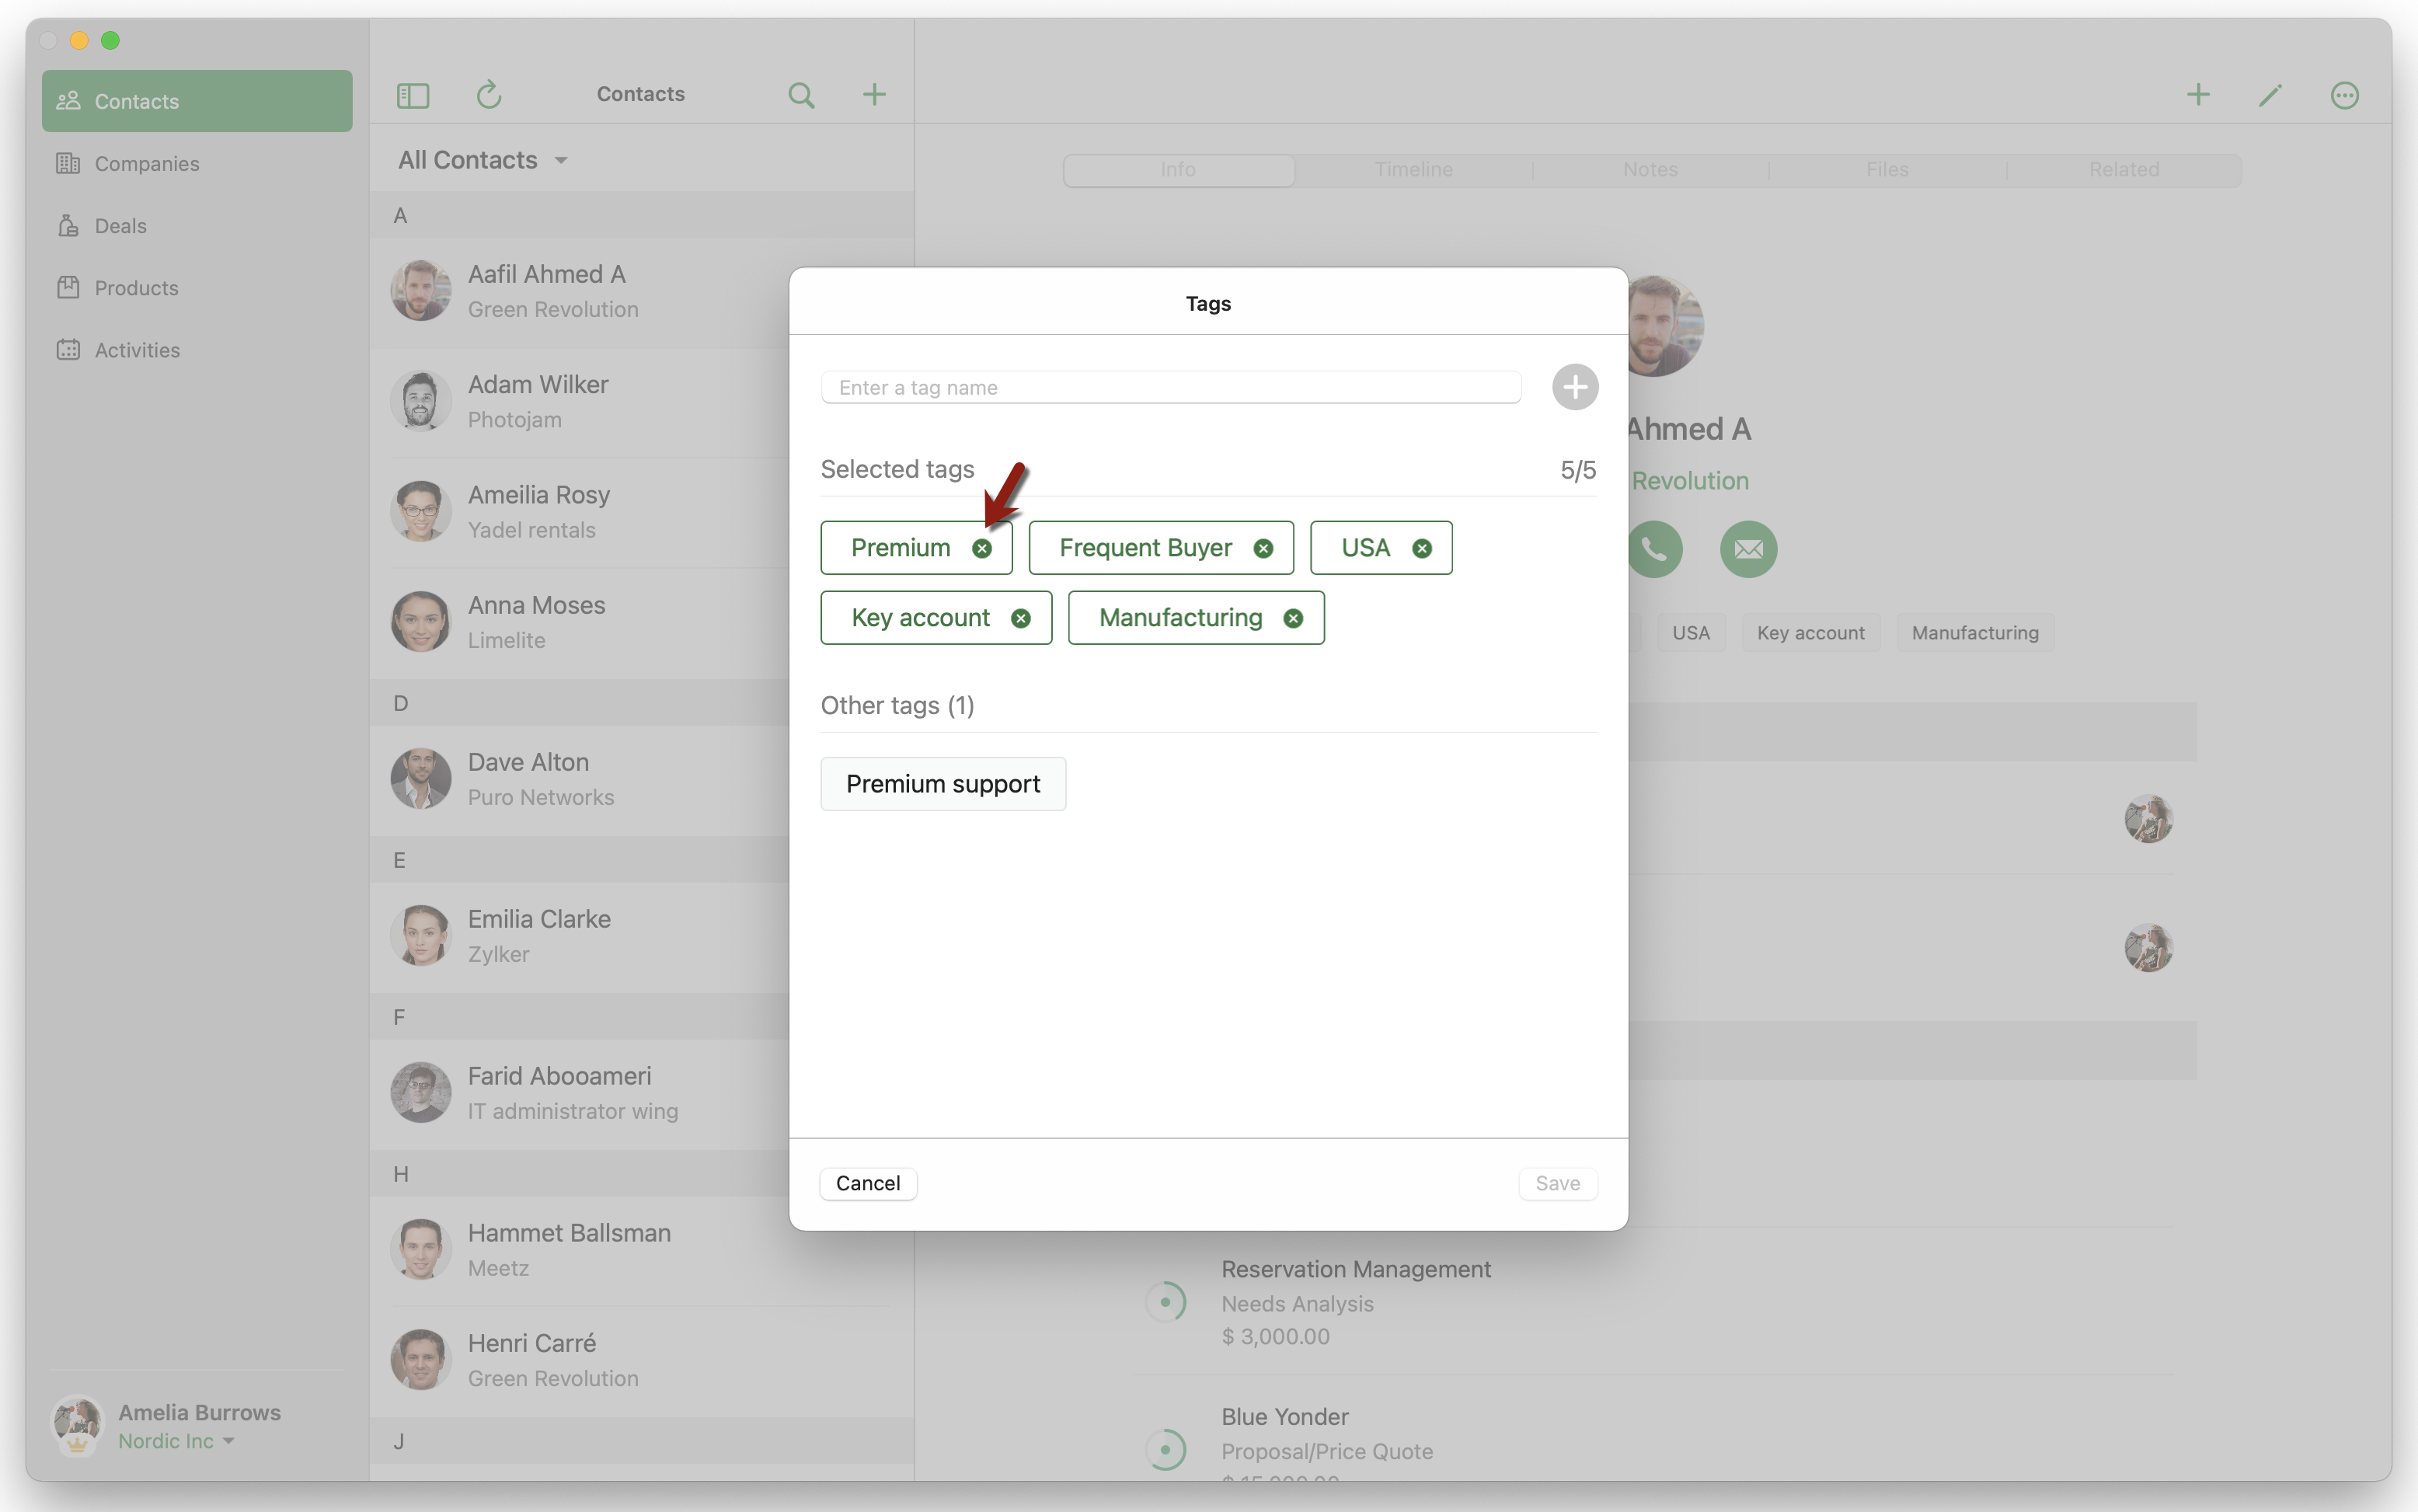
Task: Remove the Manufacturing tag
Action: pyautogui.click(x=1293, y=618)
